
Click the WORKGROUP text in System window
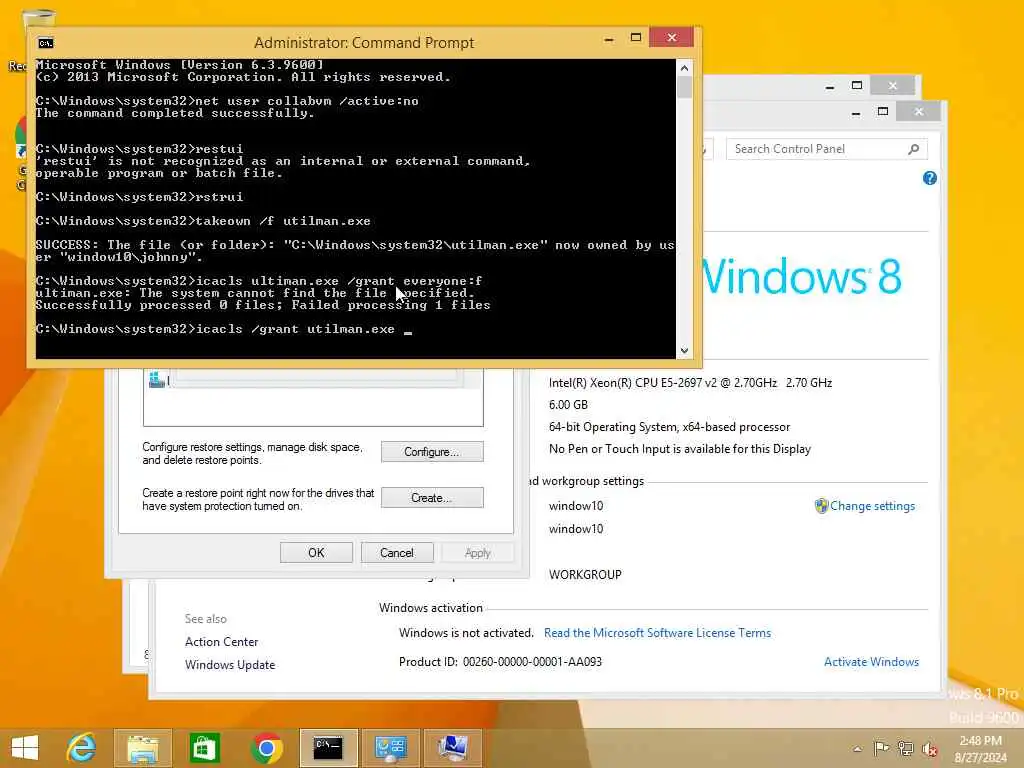pos(585,575)
